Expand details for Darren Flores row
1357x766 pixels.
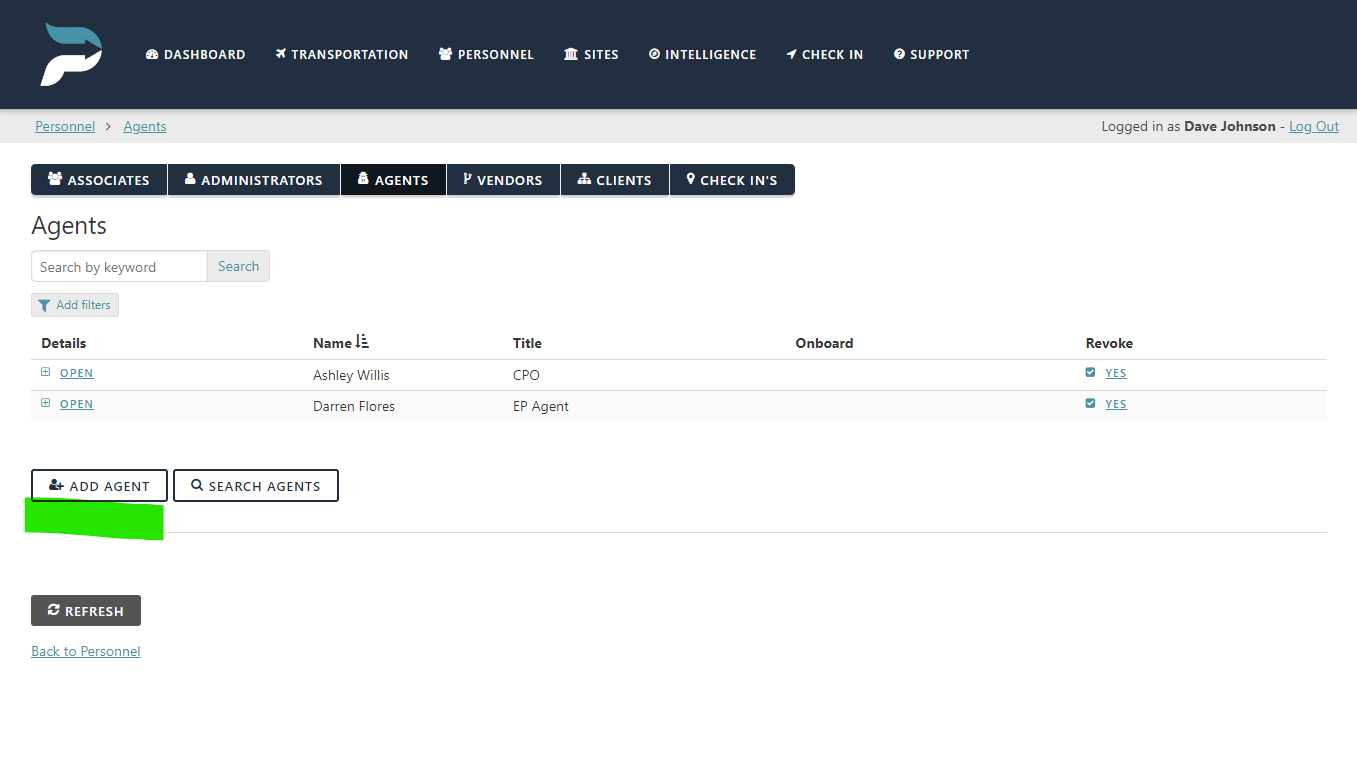(44, 403)
